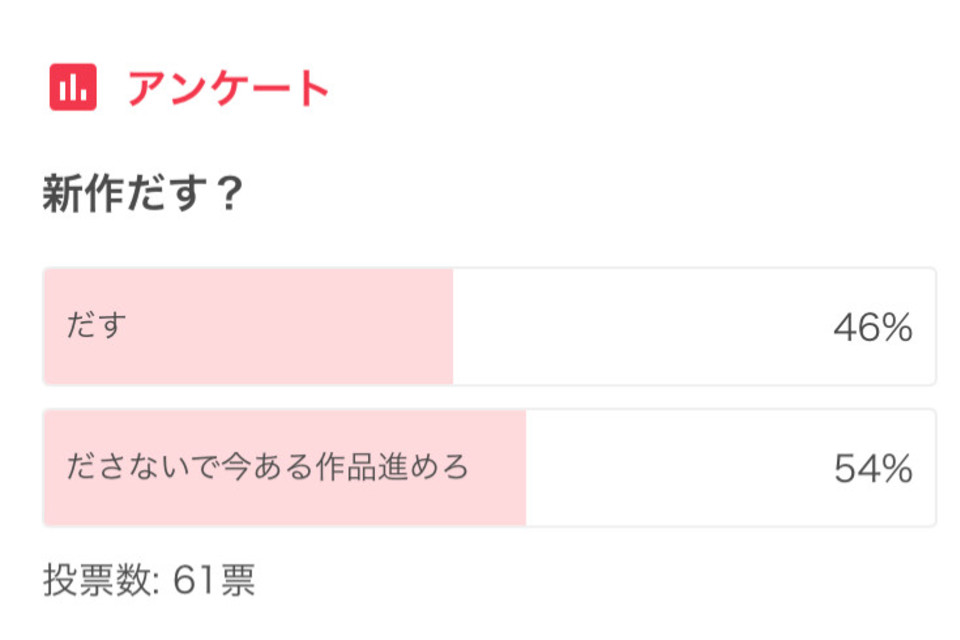Image resolution: width=960 pixels, height=640 pixels.
Task: Click the 作品進めろ label text
Action: (391, 467)
